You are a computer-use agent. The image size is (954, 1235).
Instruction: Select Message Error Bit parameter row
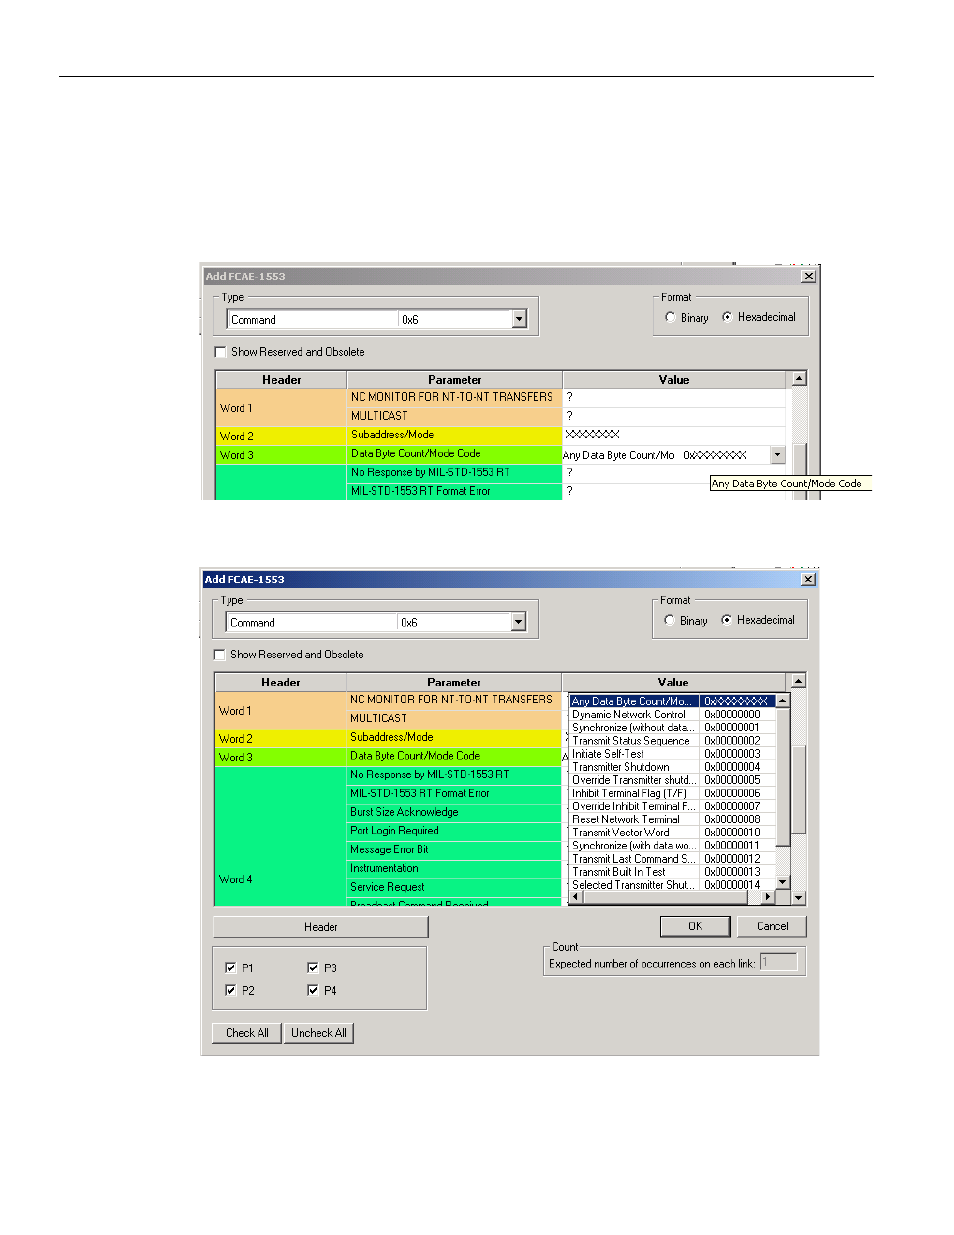455,850
